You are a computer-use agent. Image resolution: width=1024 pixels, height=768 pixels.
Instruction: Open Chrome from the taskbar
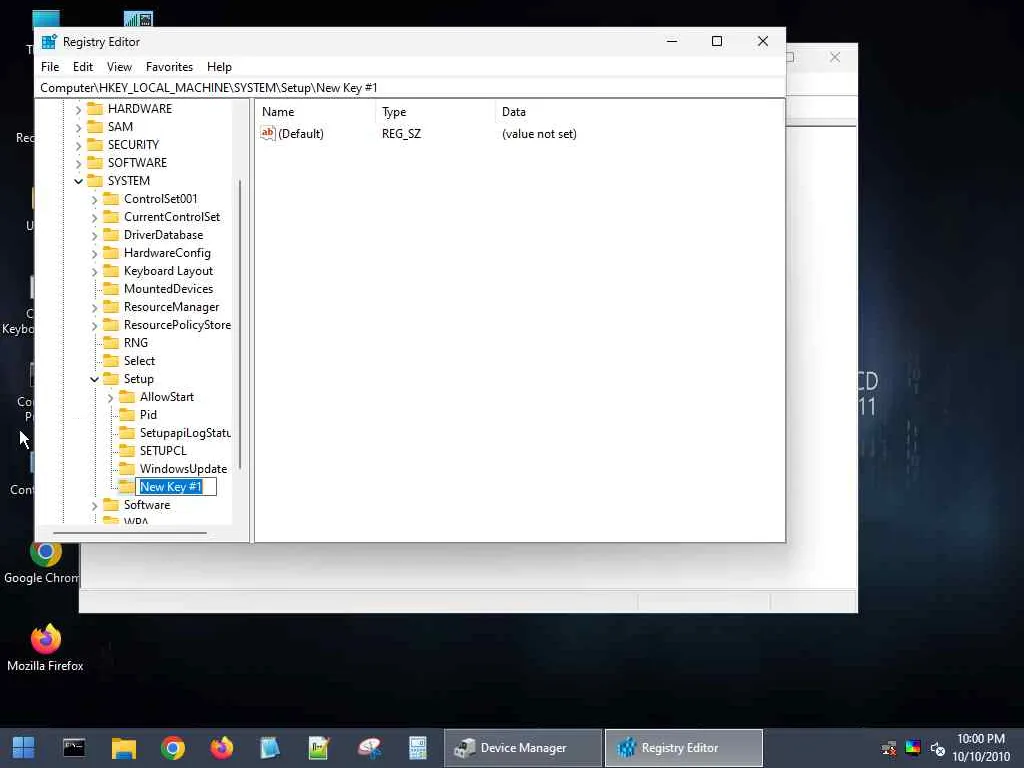point(173,748)
